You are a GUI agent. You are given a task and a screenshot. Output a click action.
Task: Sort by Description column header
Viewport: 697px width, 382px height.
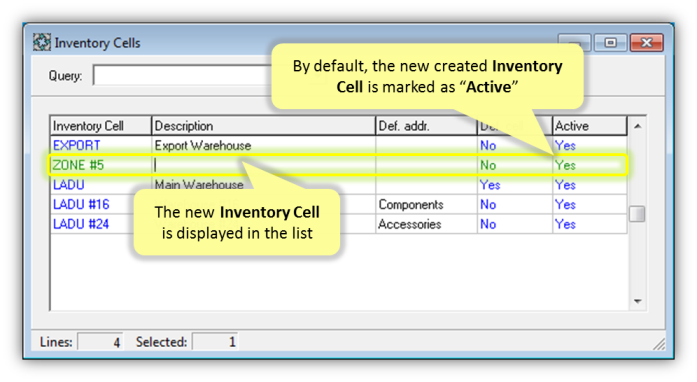tap(263, 126)
